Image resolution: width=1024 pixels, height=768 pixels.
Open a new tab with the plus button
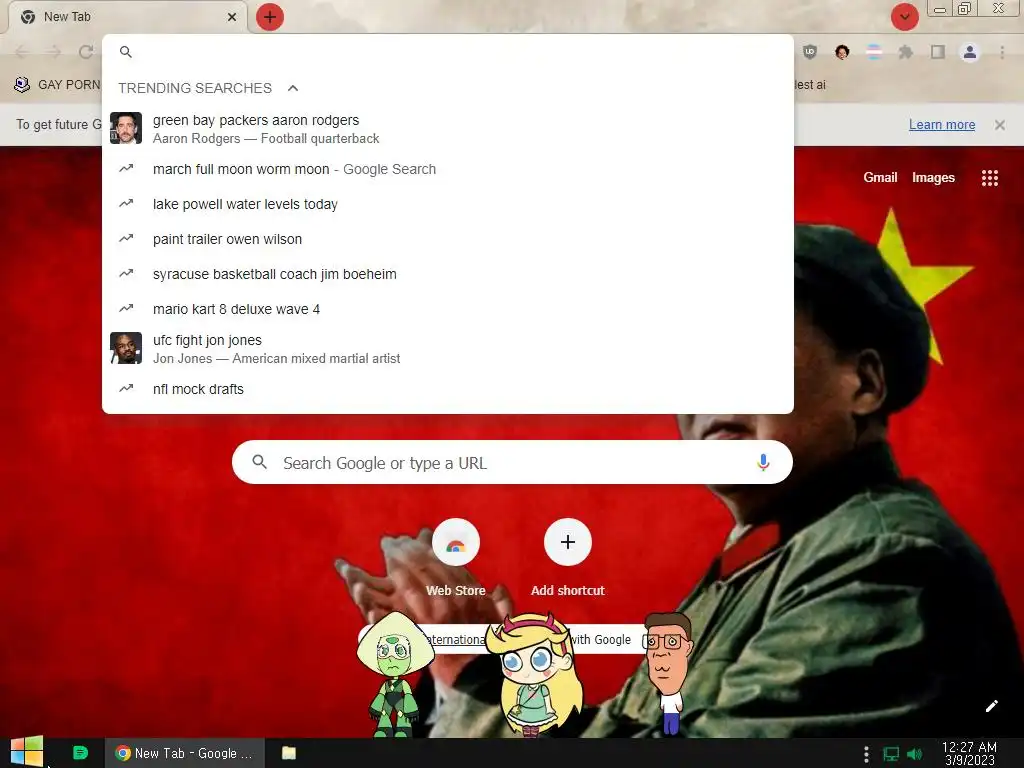[270, 17]
